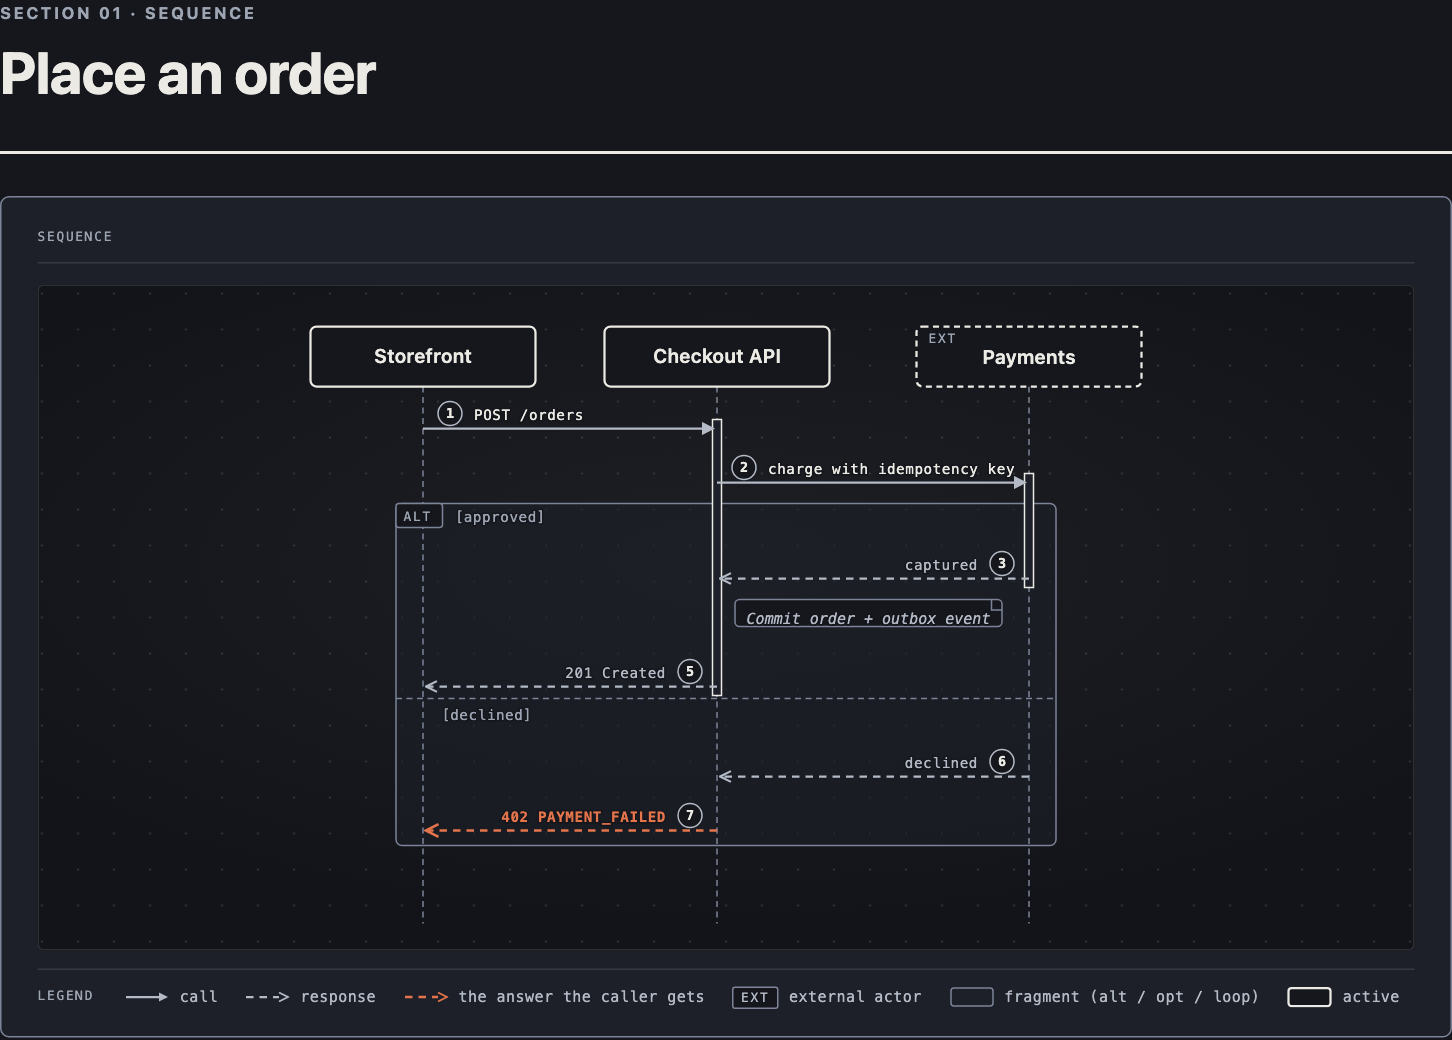Screen dimensions: 1452x1040
Task: Click the Payments activation bar
Action: 1029,531
